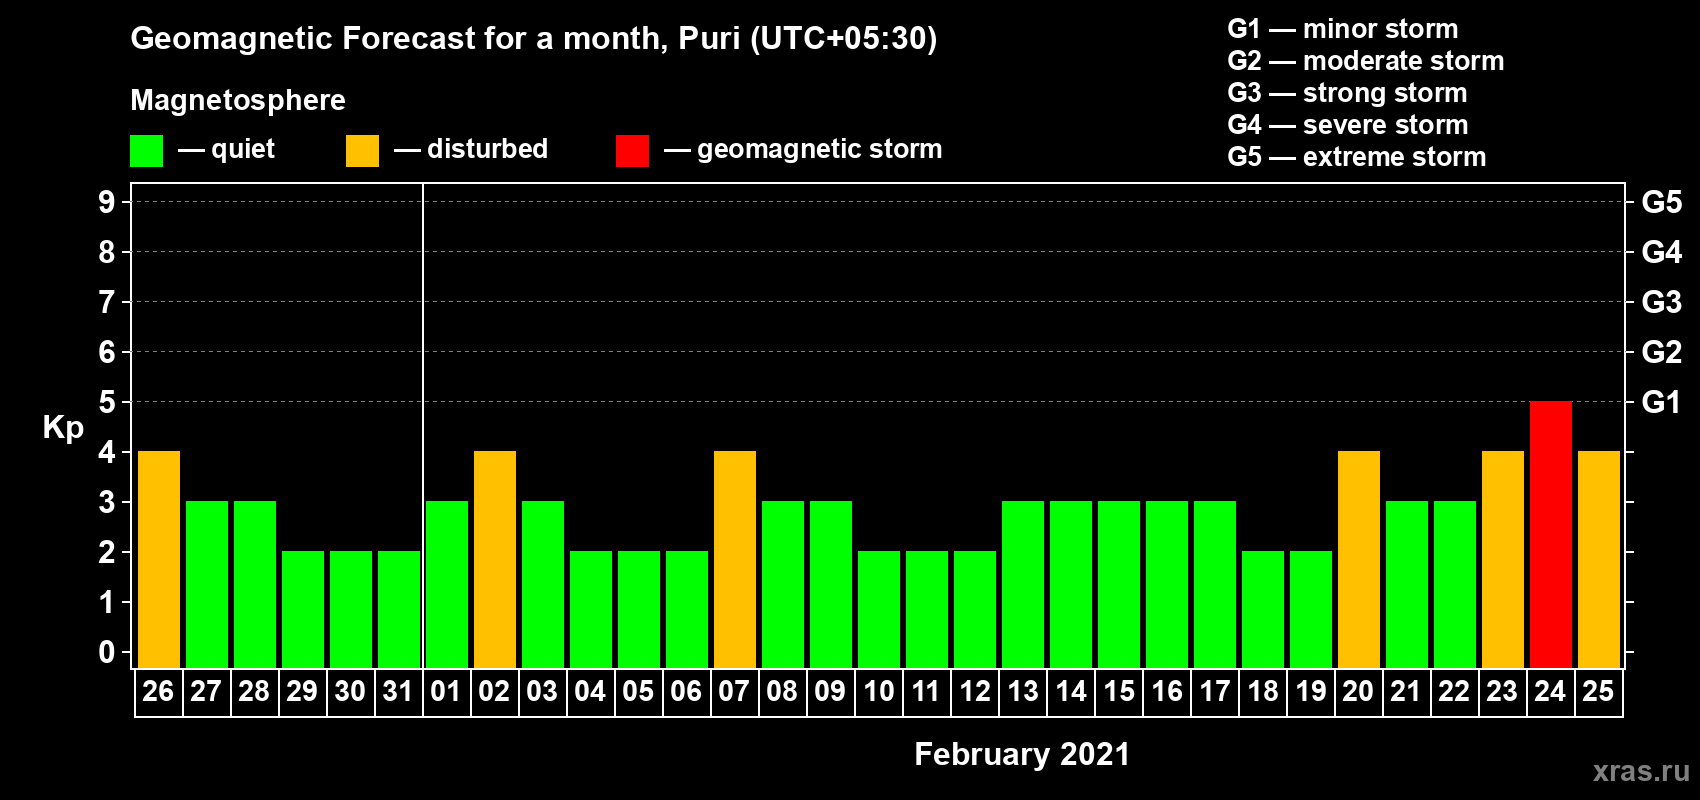
Task: Click the G1 label on right axis
Action: [1661, 402]
